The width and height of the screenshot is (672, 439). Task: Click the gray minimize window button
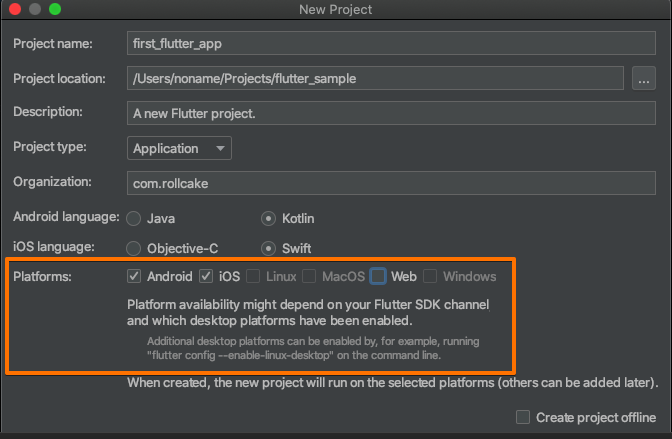coord(35,9)
